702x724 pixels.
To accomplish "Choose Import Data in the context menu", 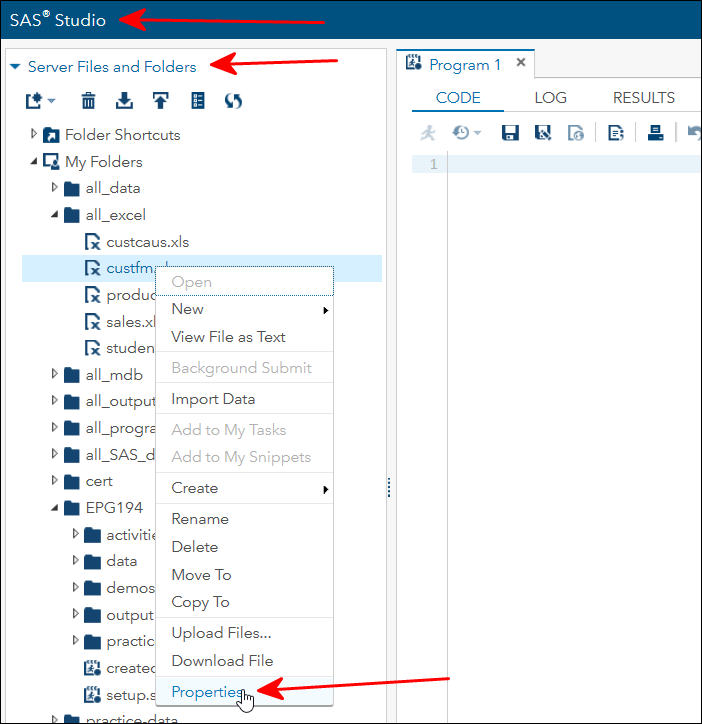I will [x=244, y=399].
